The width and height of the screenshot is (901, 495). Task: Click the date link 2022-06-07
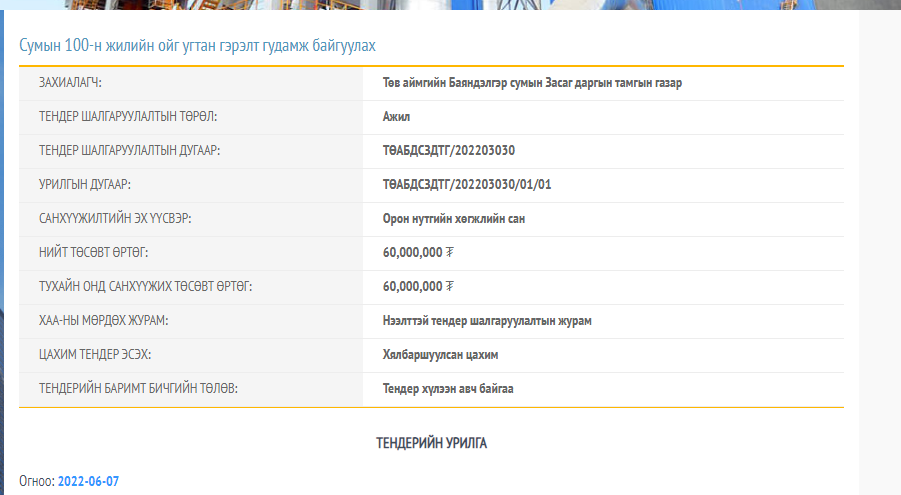[88, 481]
